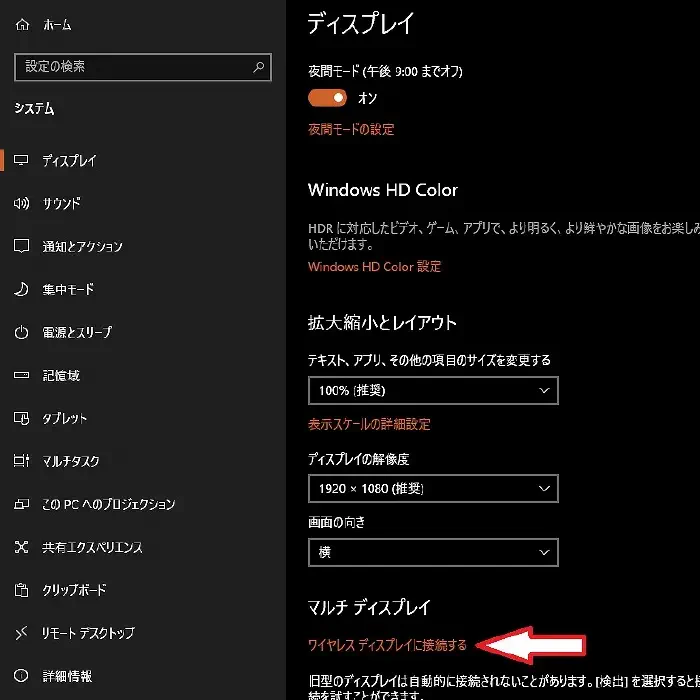
Task: Click the Home house icon
Action: (x=22, y=25)
